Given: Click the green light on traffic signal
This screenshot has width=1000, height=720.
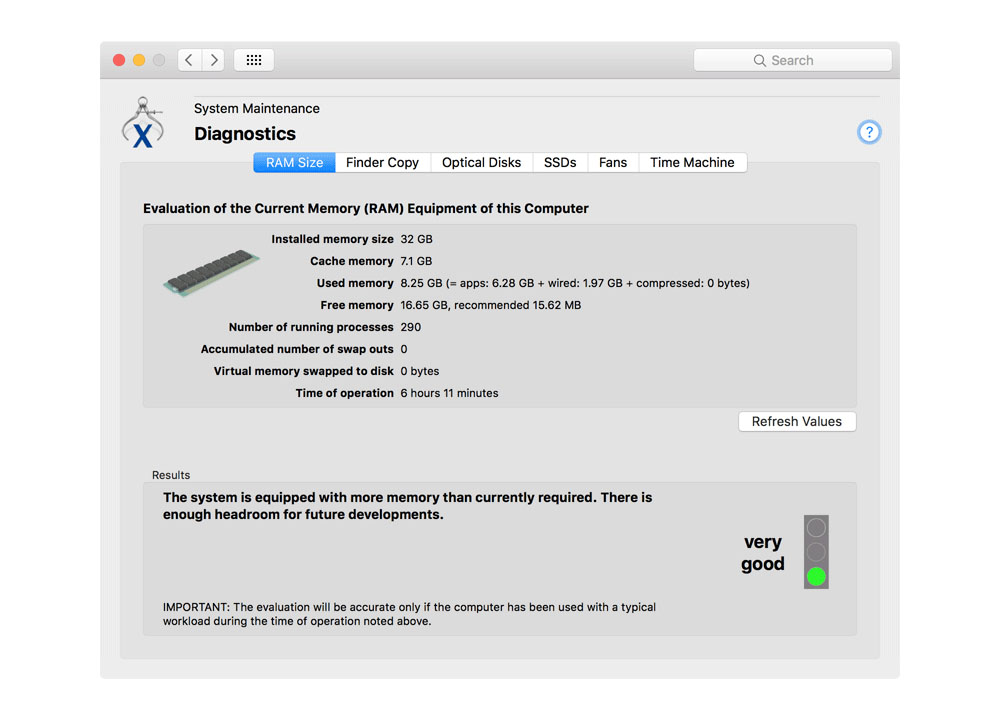Looking at the screenshot, I should click(817, 576).
